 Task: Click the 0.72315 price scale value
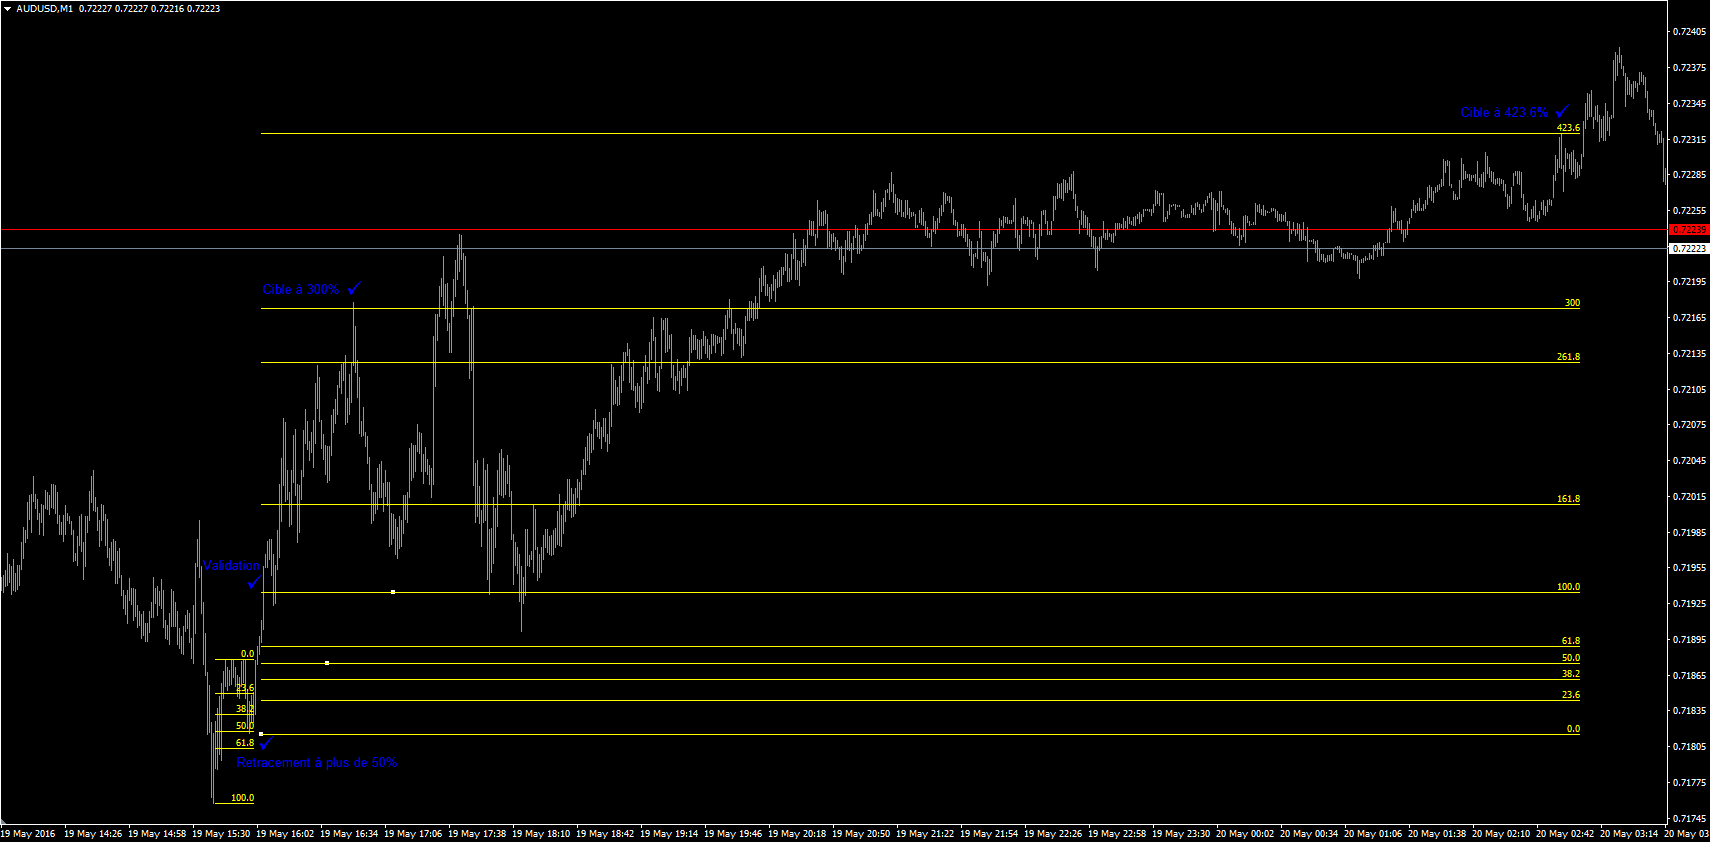[x=1689, y=140]
